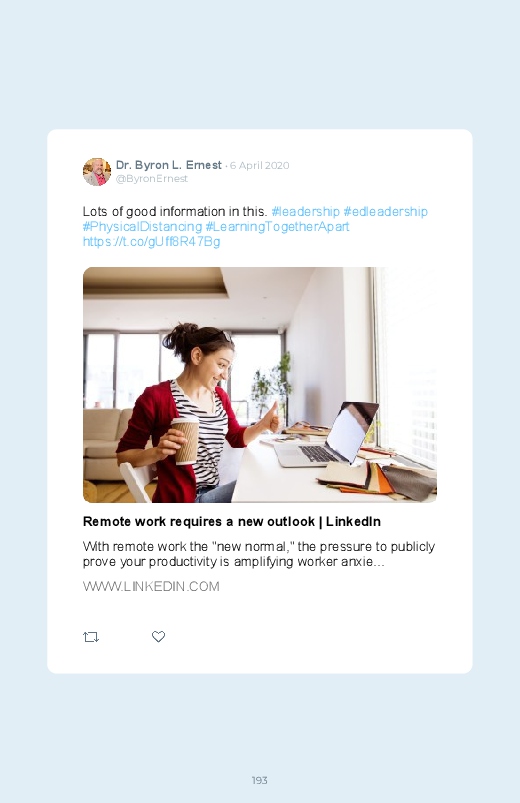Follow the t.co/gUff8R47Bg short link
This screenshot has height=803, width=520.
pyautogui.click(x=152, y=241)
